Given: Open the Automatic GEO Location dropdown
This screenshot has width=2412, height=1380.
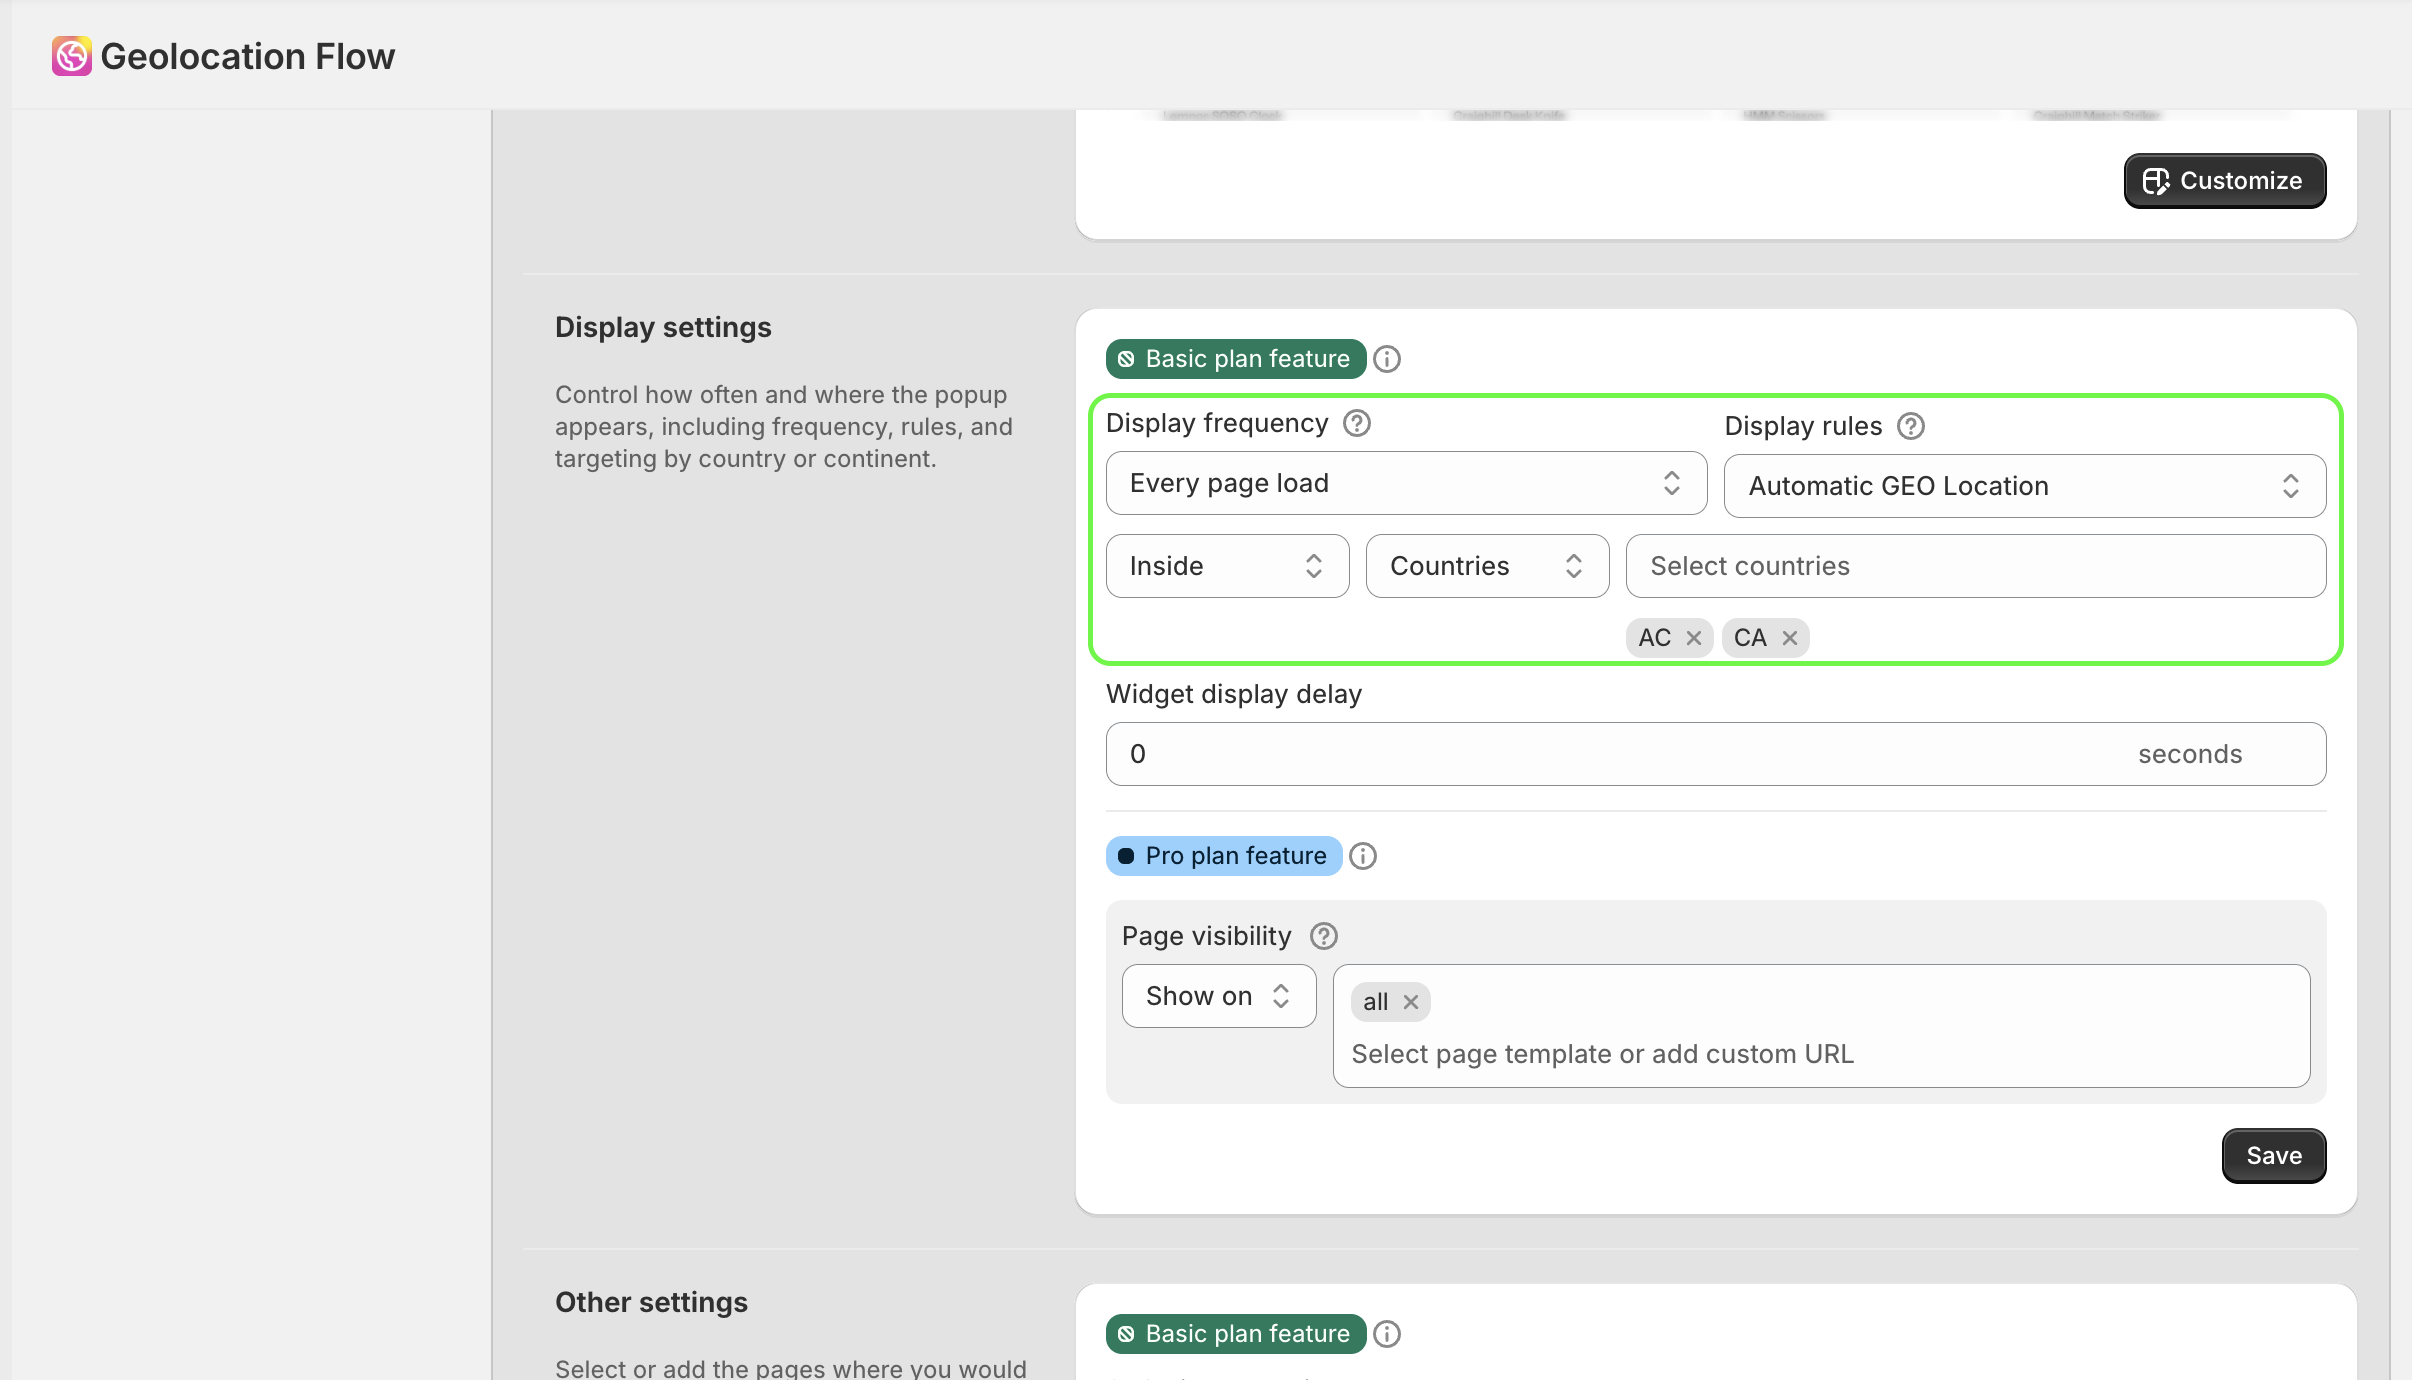Looking at the screenshot, I should point(2025,486).
